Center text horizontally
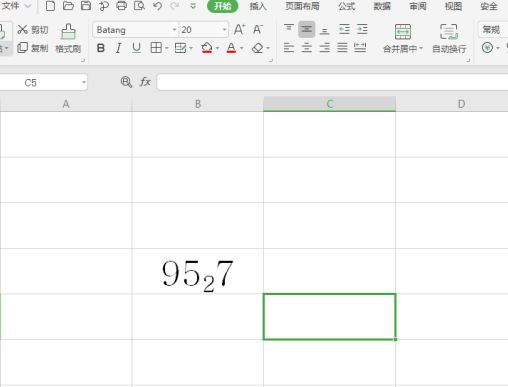Screen dimensions: 508x387 307,48
